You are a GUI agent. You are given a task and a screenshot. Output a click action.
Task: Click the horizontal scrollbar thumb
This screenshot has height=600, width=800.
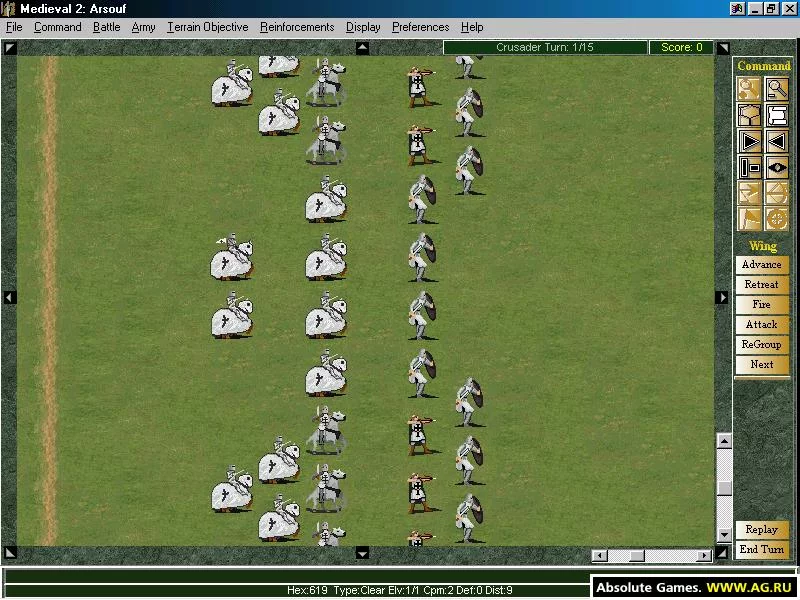(636, 555)
